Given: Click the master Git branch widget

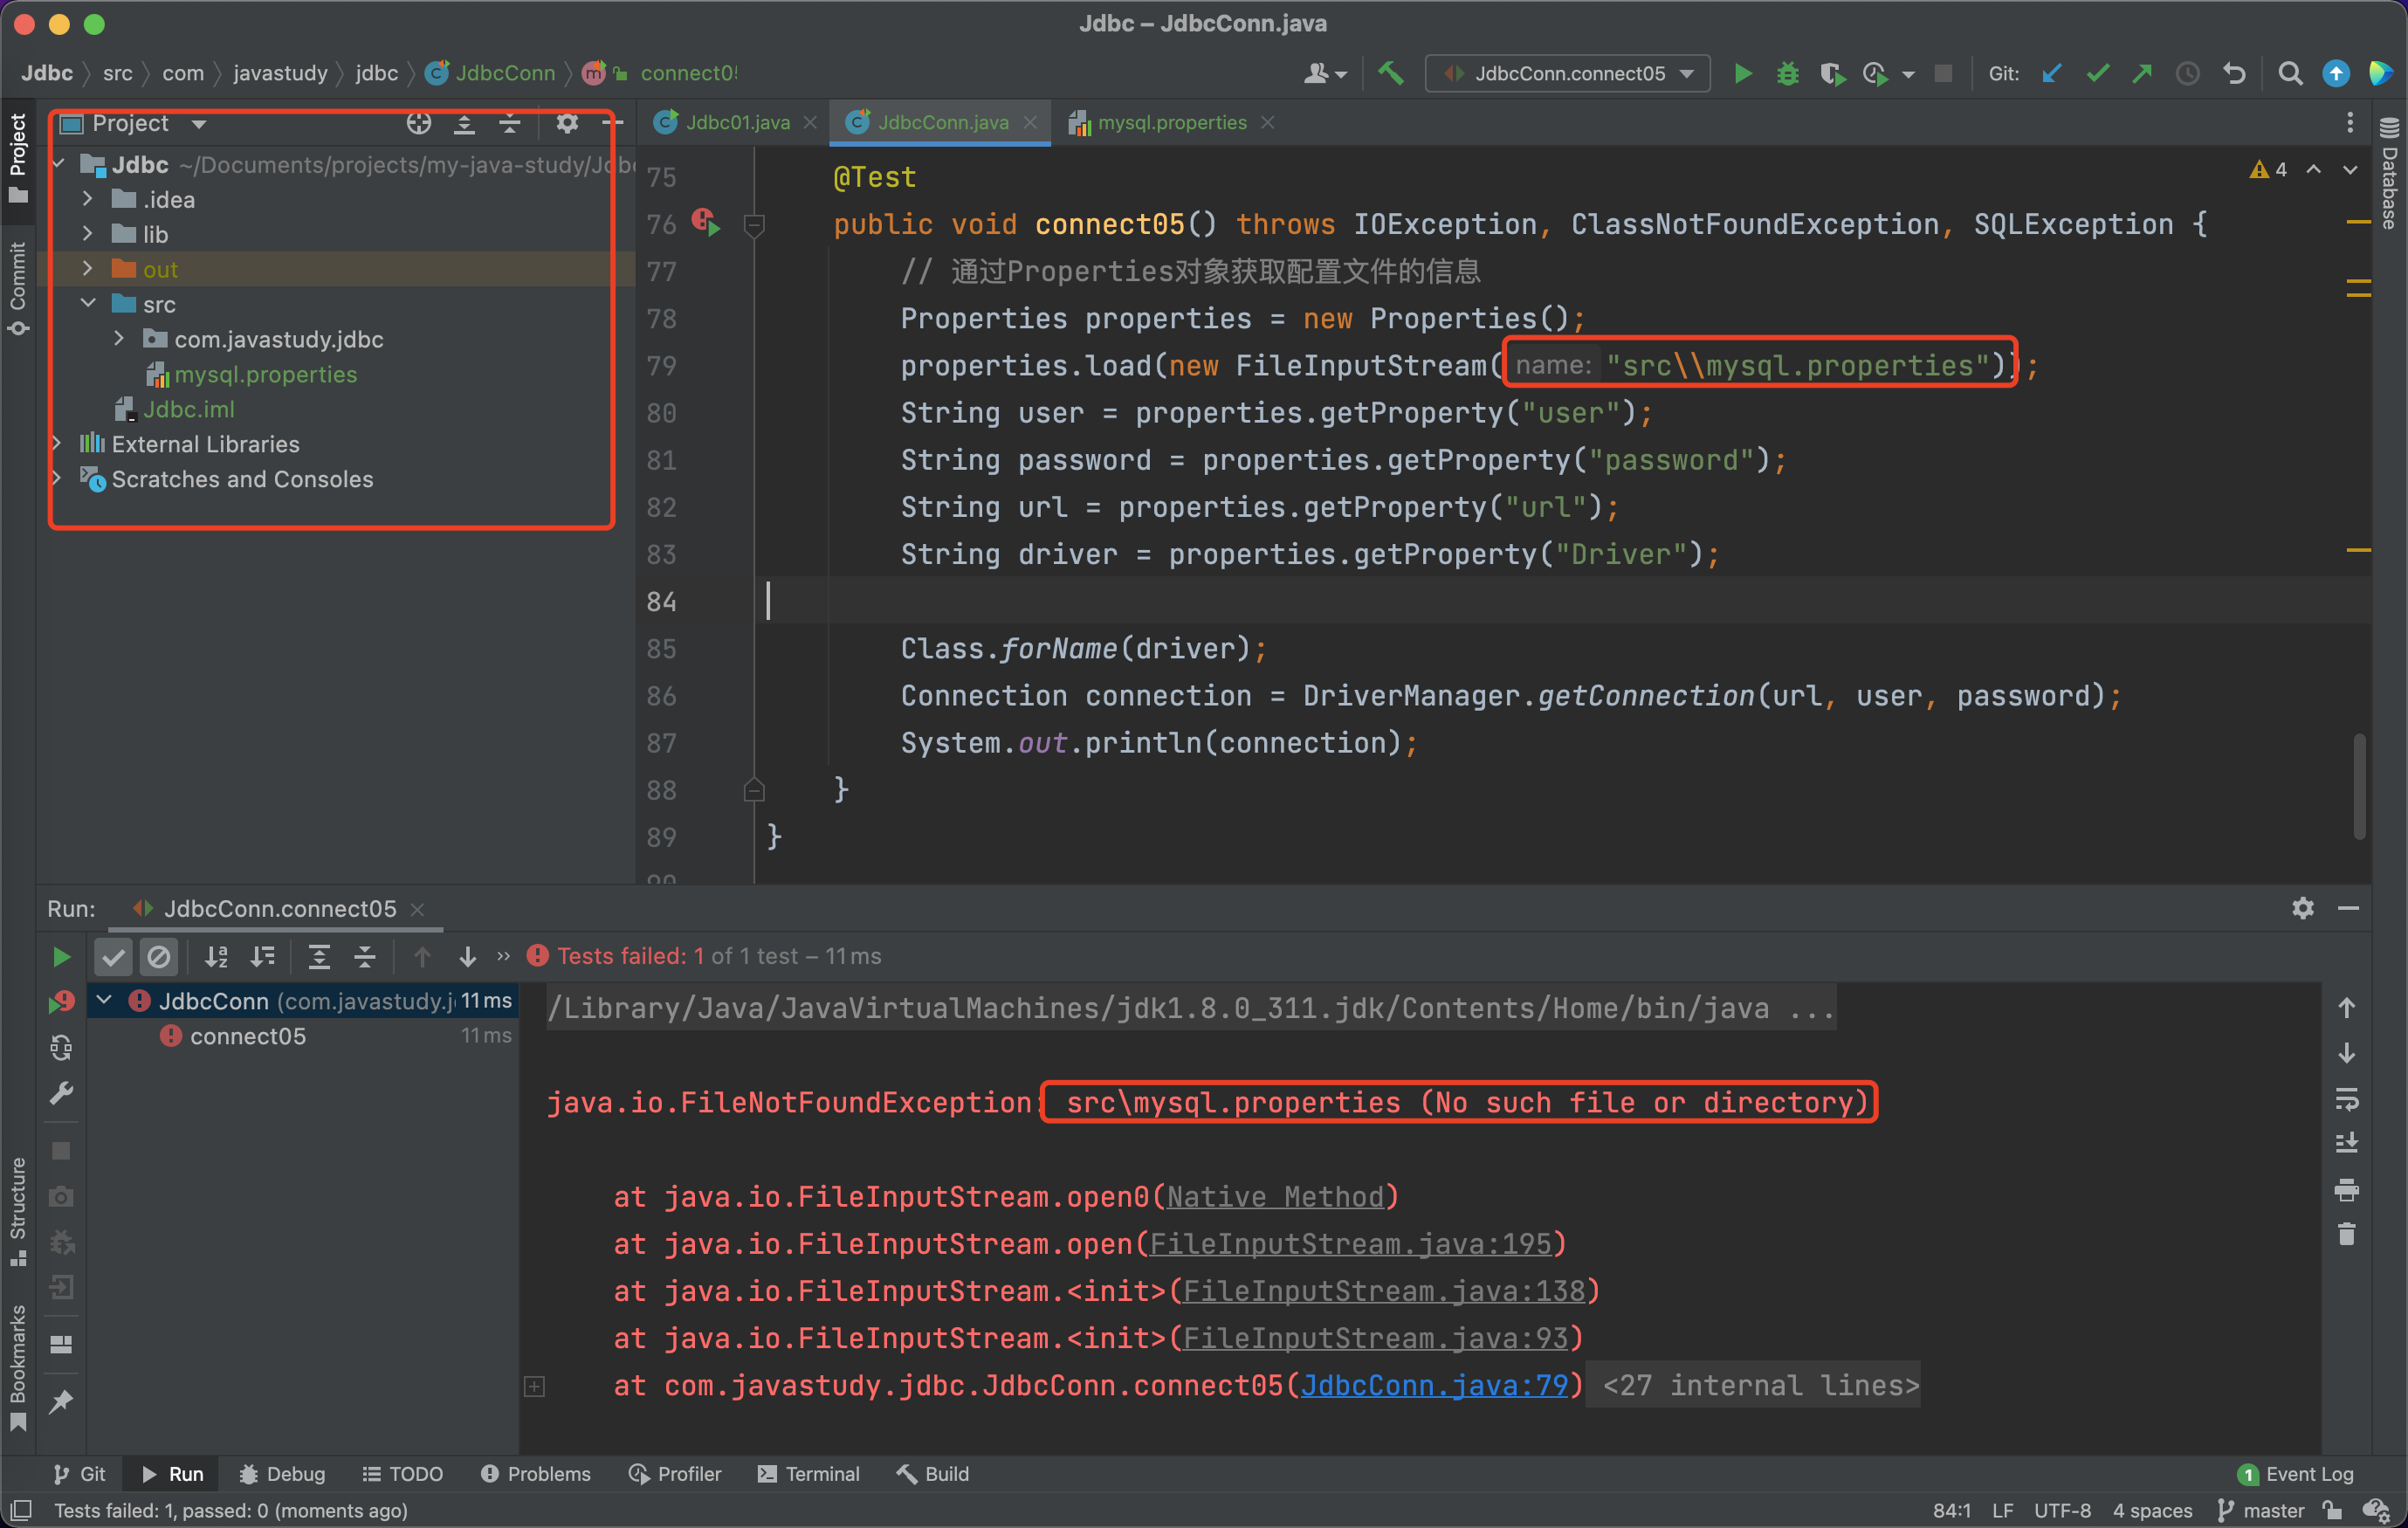Looking at the screenshot, I should click(x=2261, y=1511).
